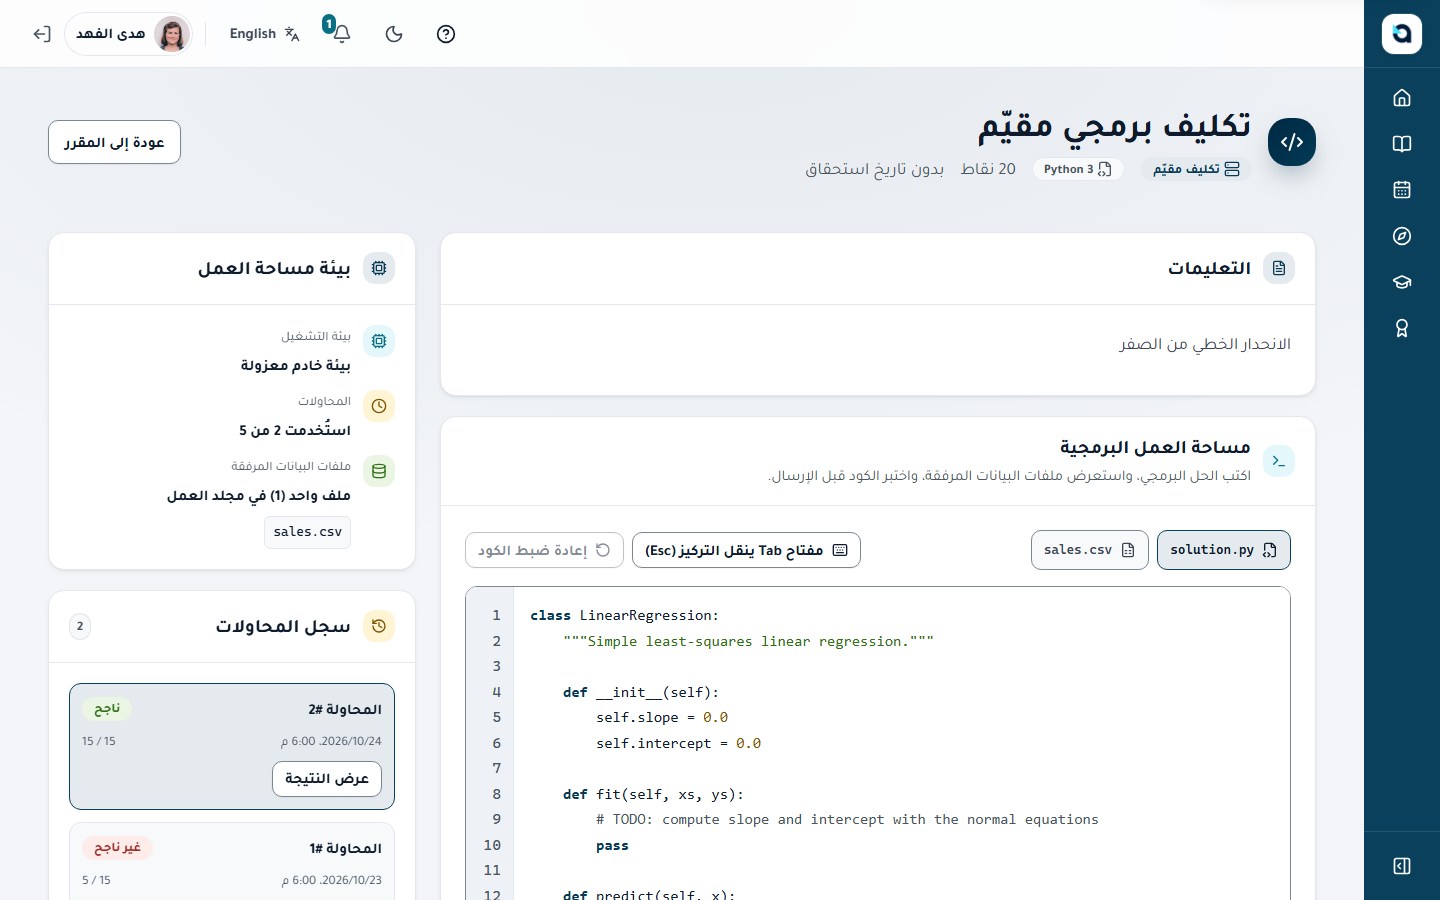Image resolution: width=1440 pixels, height=900 pixels.
Task: Go to Home via sidebar house icon
Action: 1402,97
